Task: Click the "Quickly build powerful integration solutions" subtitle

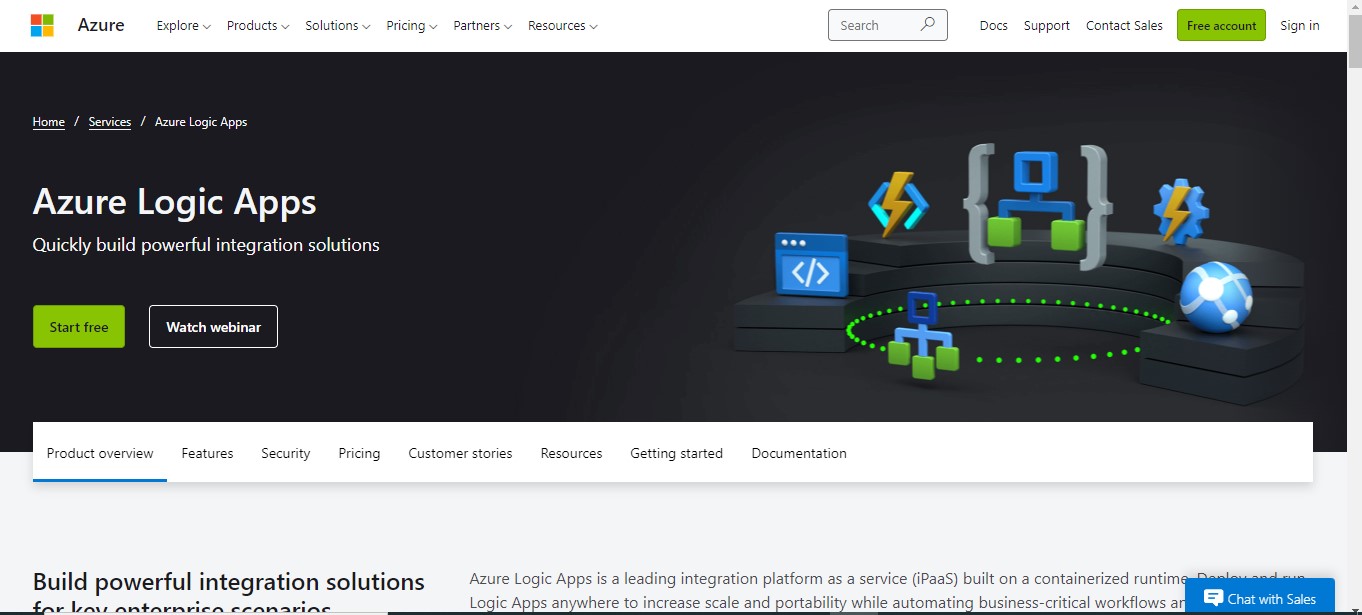Action: pos(206,245)
